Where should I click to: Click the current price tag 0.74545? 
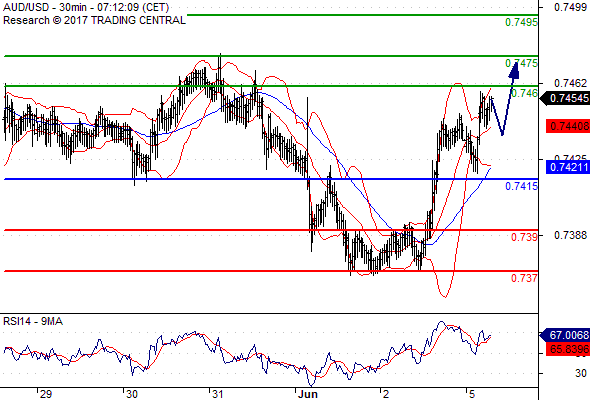point(565,98)
